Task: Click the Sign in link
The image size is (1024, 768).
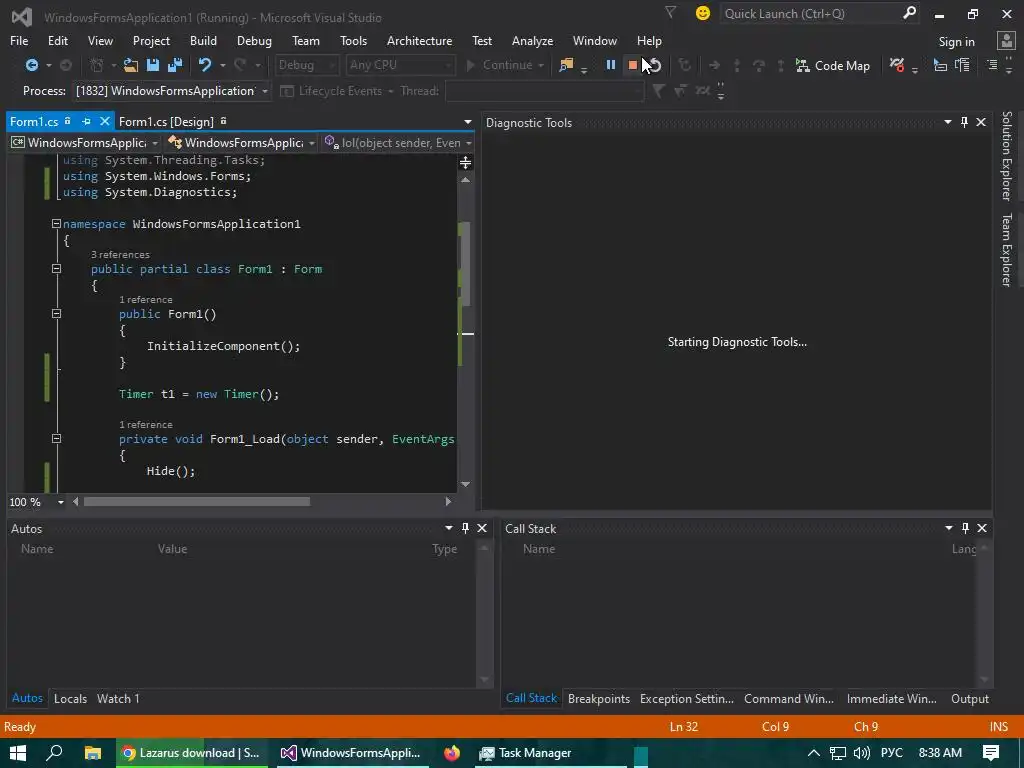Action: 956,42
